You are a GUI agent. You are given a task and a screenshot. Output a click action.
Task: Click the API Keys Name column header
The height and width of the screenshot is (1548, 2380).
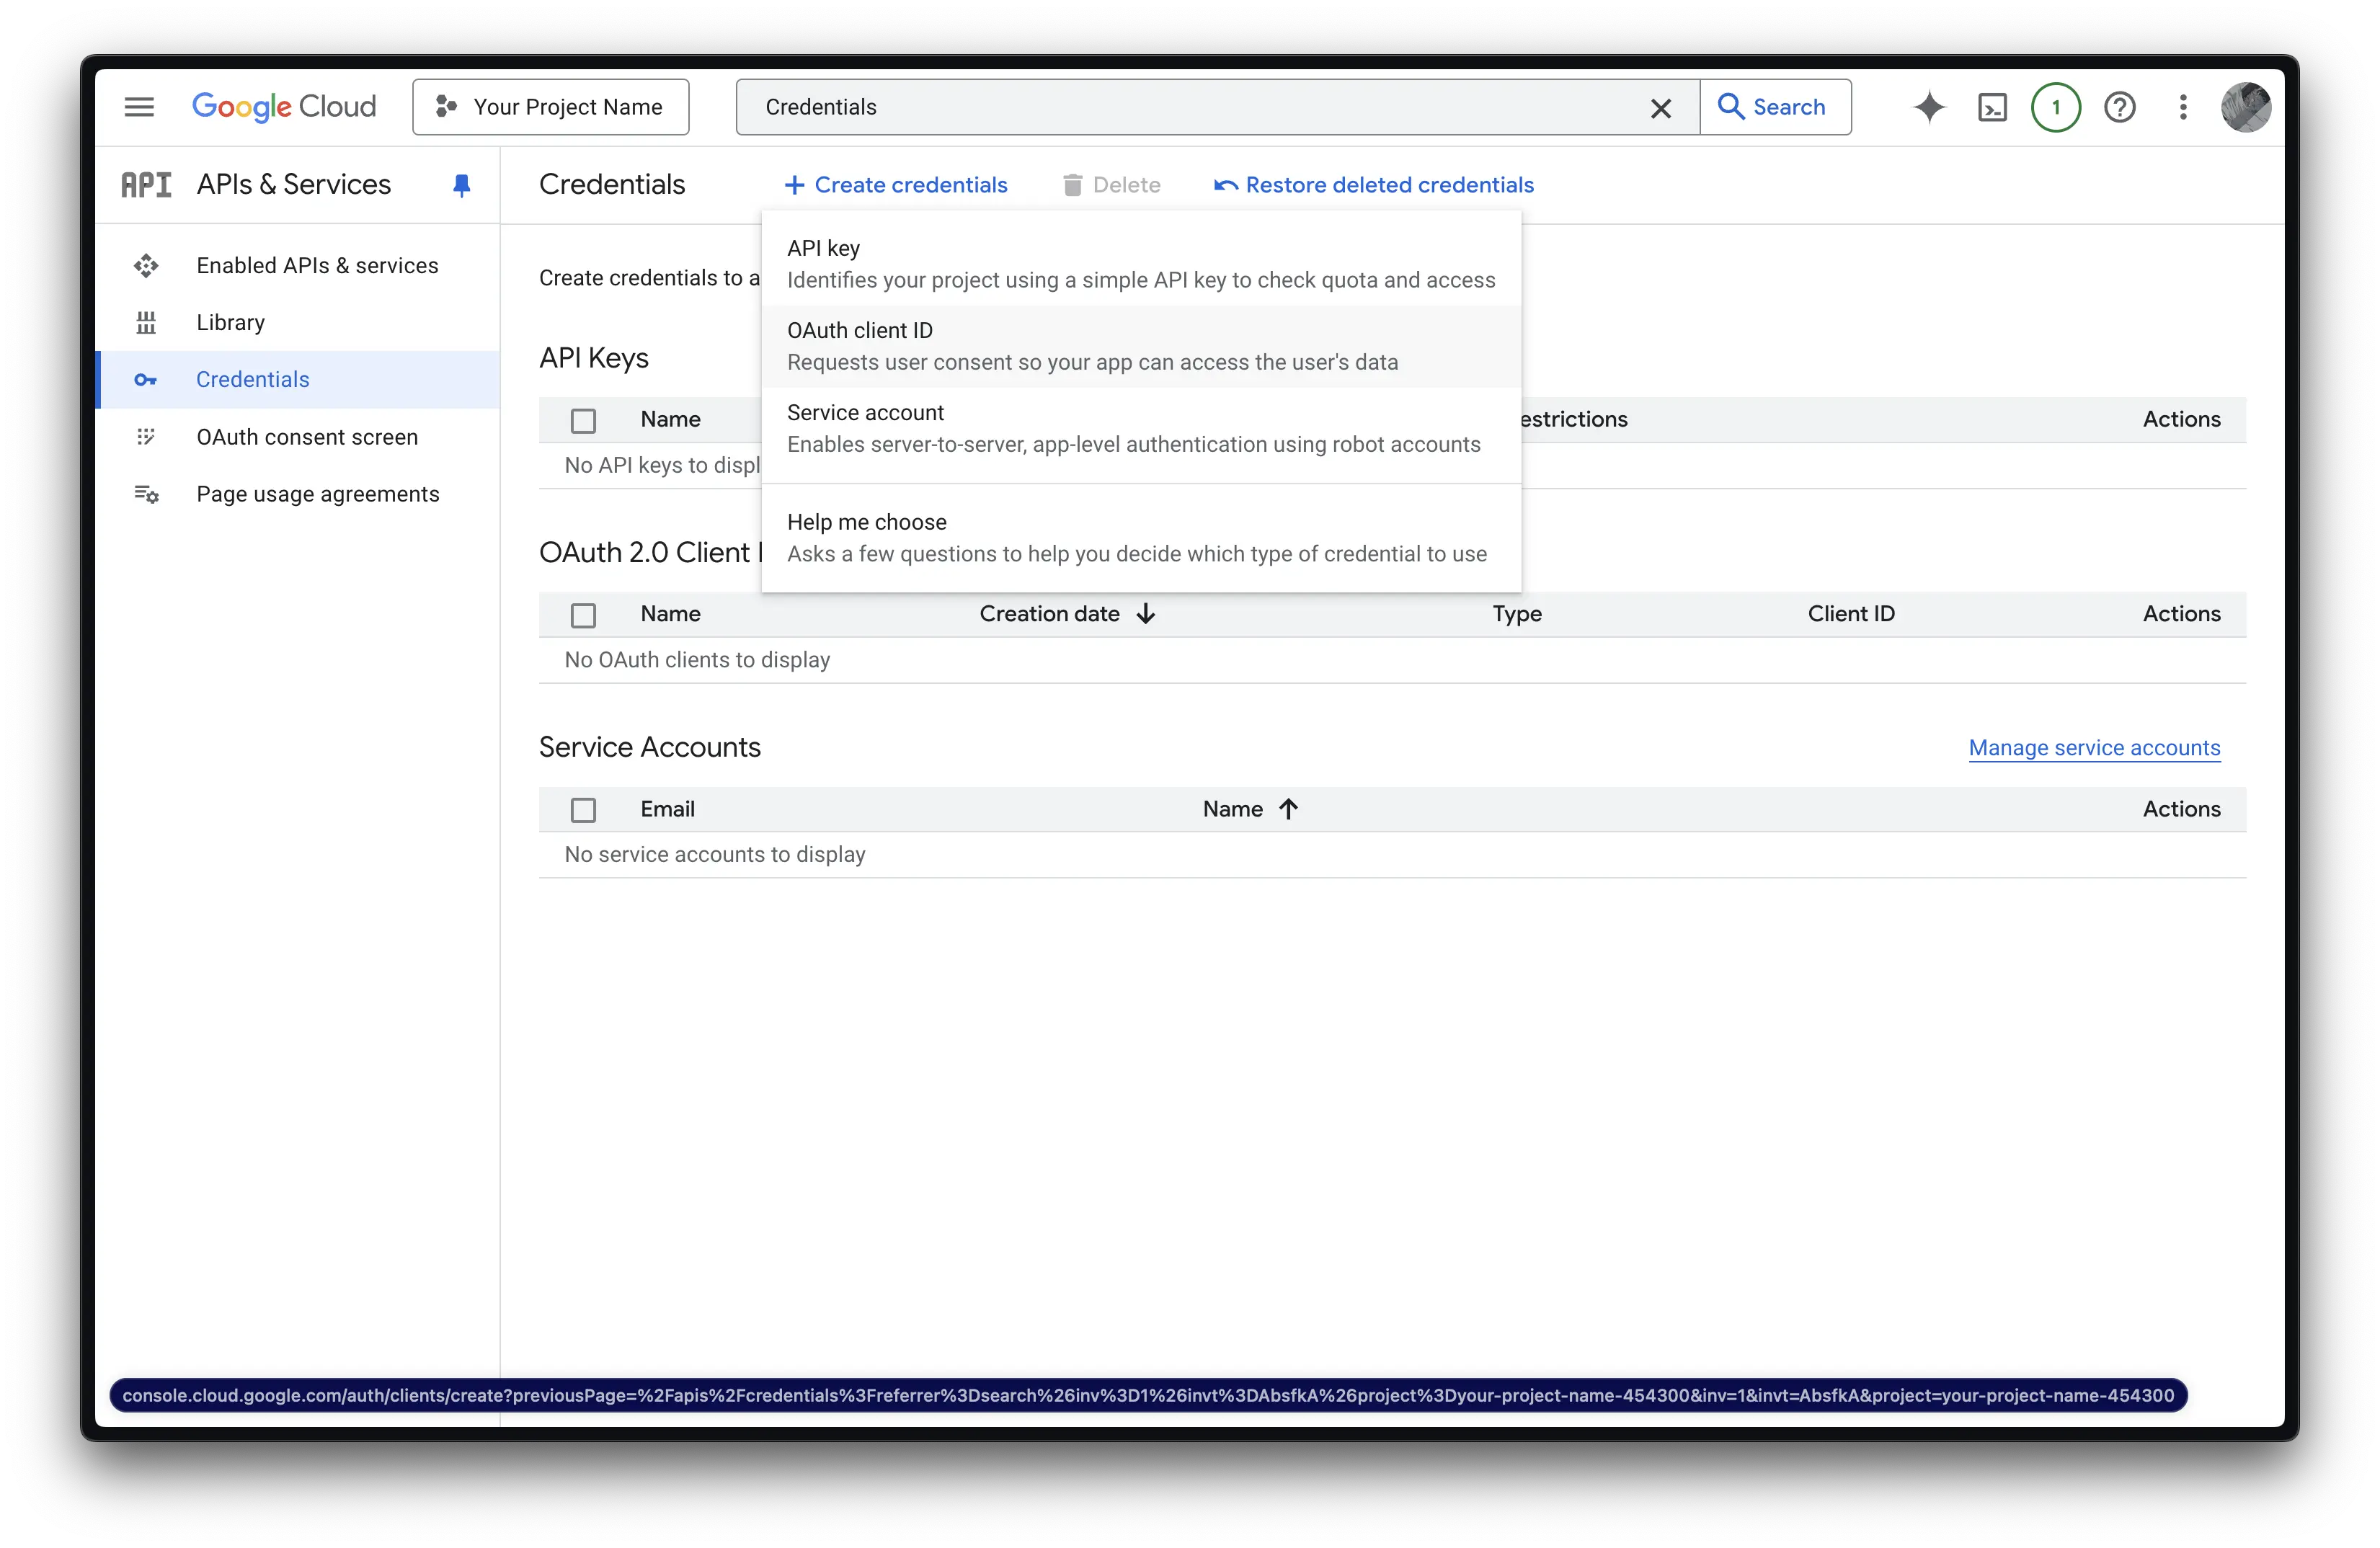pos(670,419)
